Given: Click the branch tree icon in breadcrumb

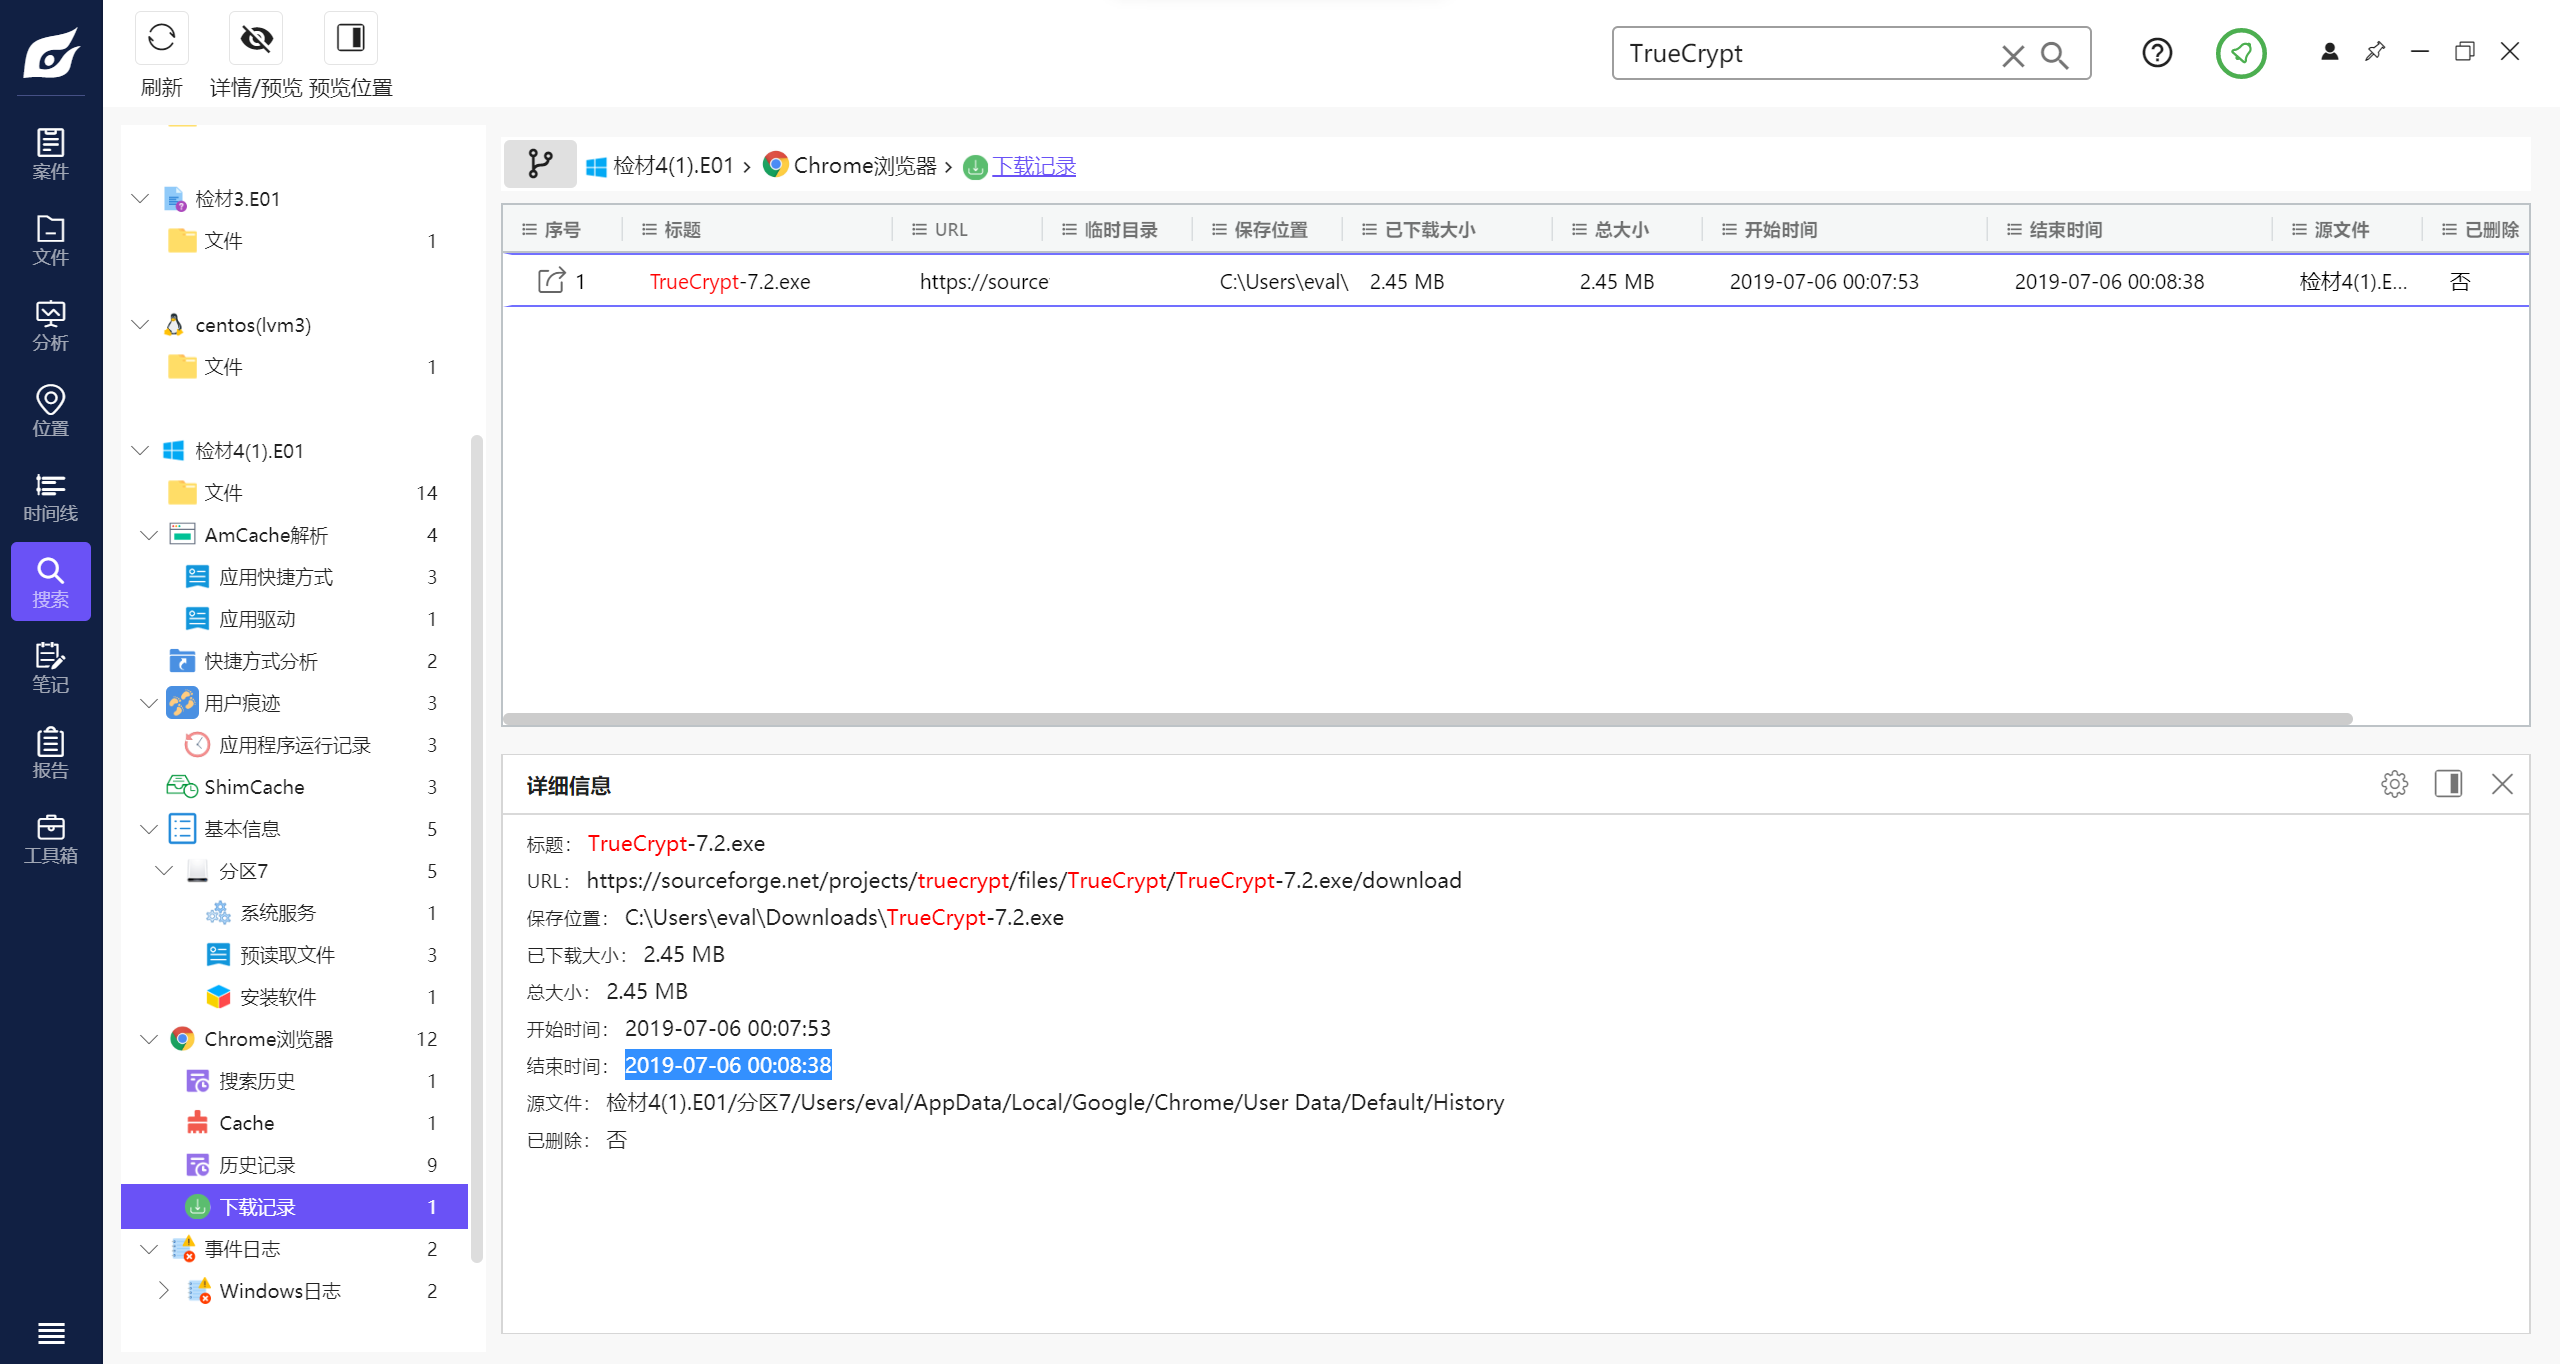Looking at the screenshot, I should 540,164.
